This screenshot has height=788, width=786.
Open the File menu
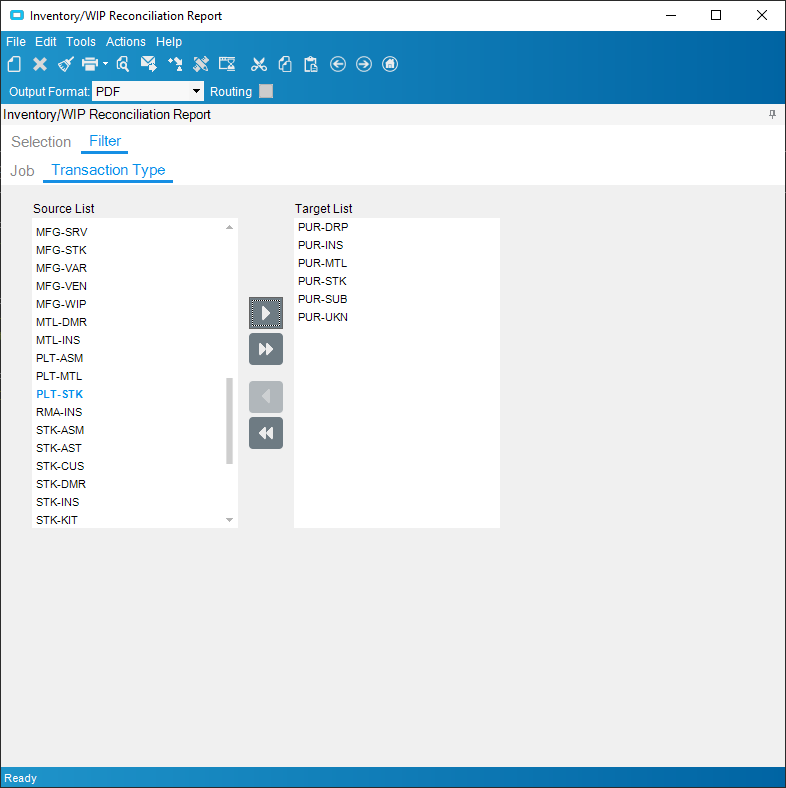click(16, 42)
